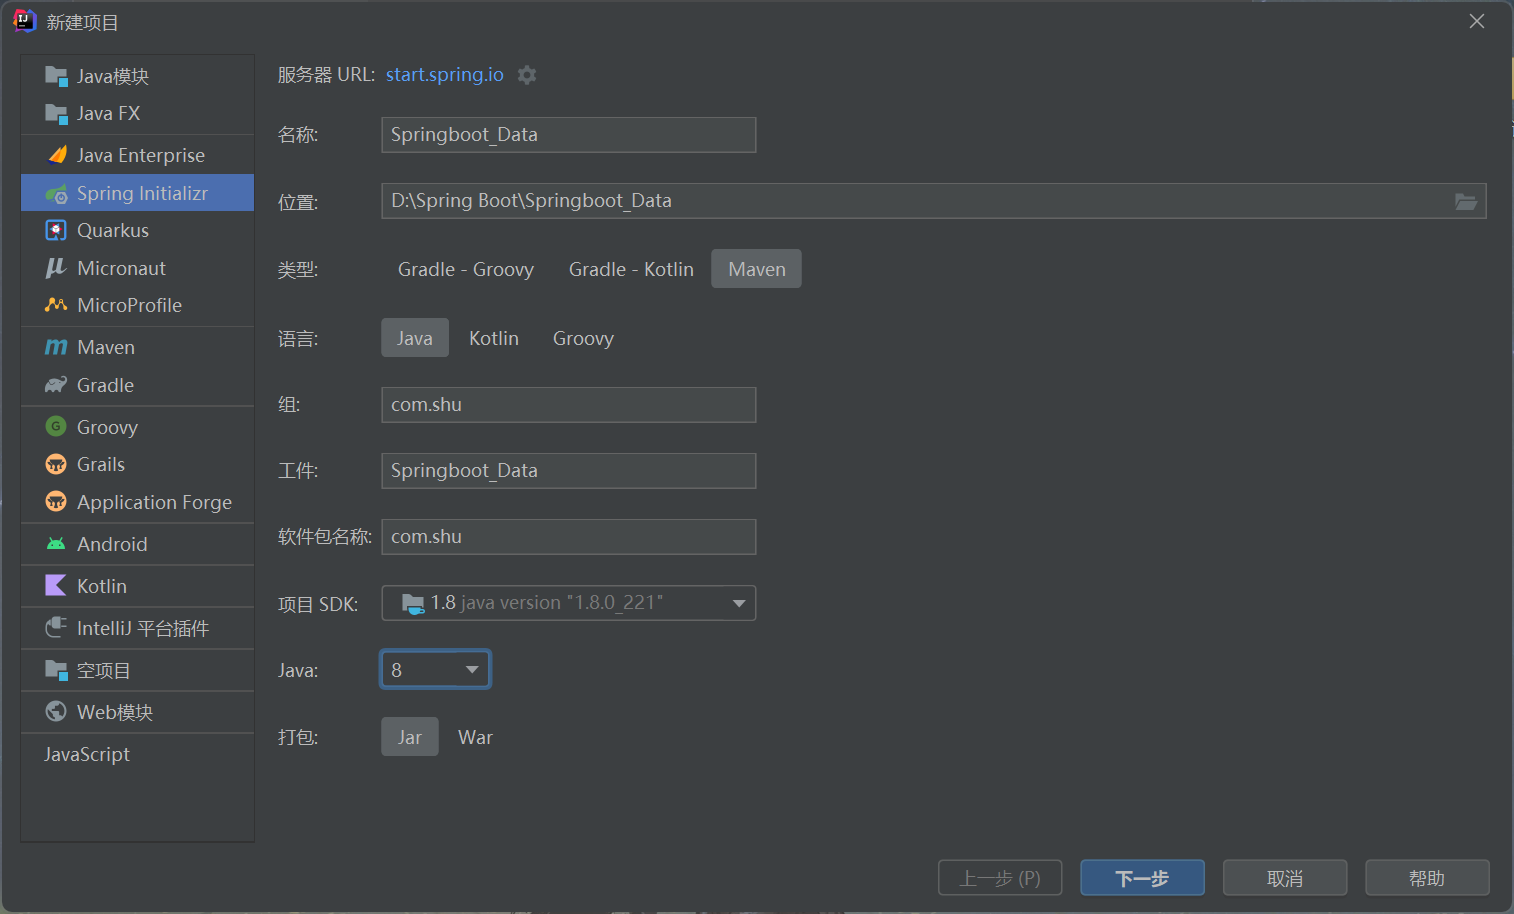1514x914 pixels.
Task: Click the 软件包名称 input field
Action: coord(568,537)
